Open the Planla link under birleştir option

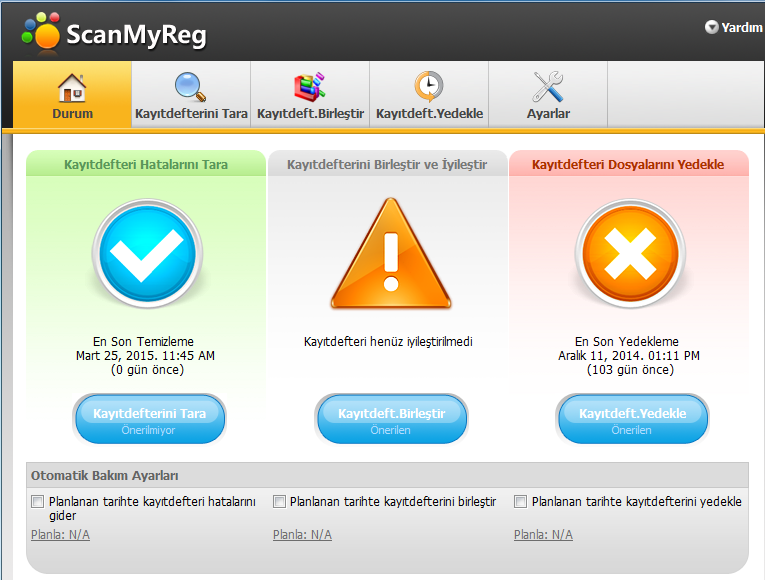(302, 535)
